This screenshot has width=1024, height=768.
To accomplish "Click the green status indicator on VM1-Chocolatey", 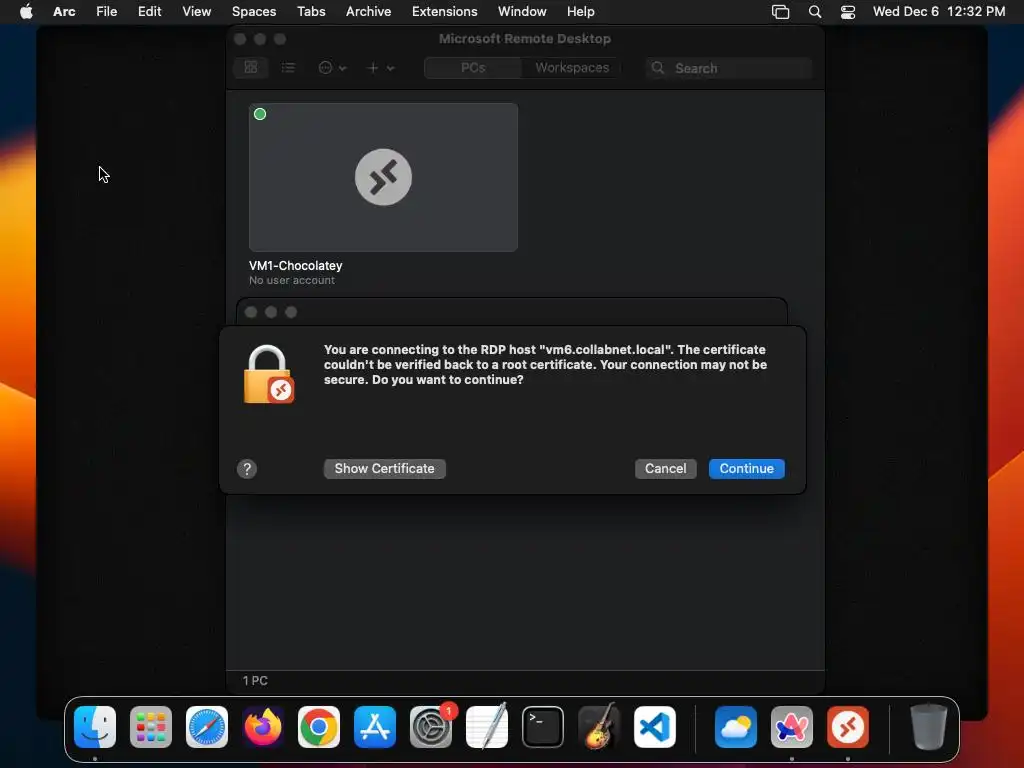I will click(x=260, y=114).
